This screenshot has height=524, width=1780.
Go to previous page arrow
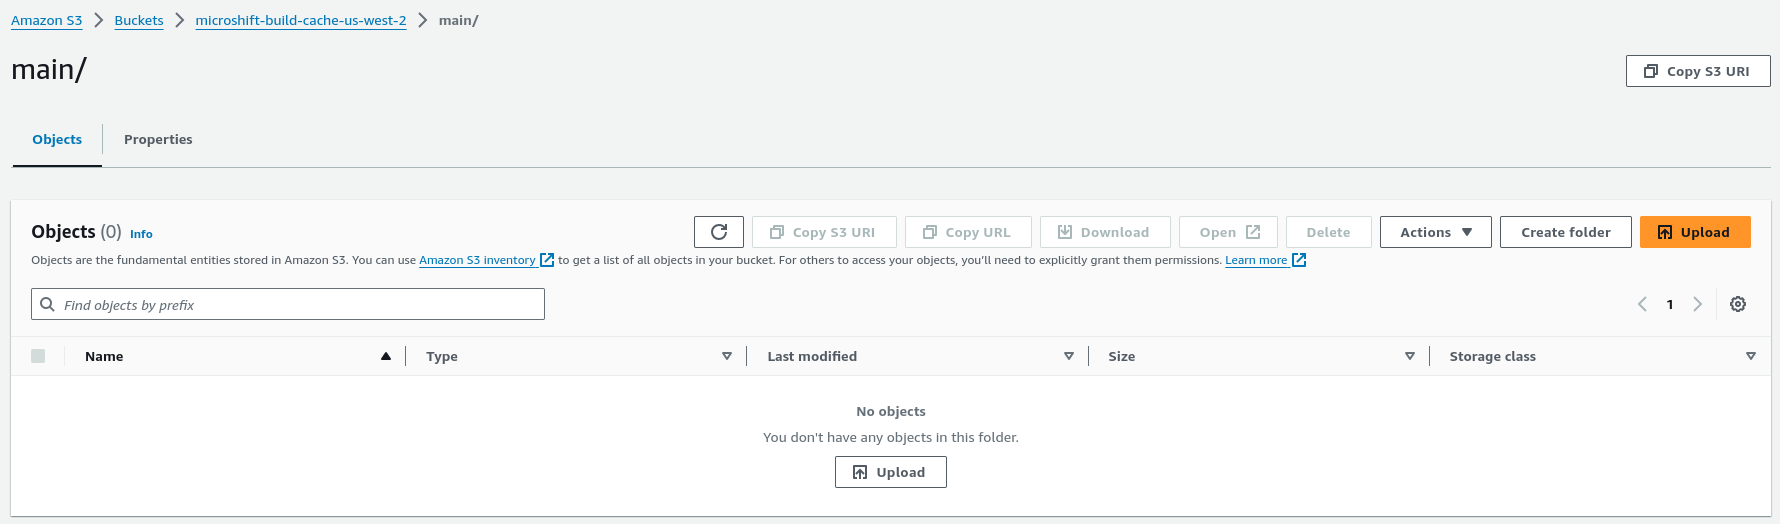pos(1642,304)
